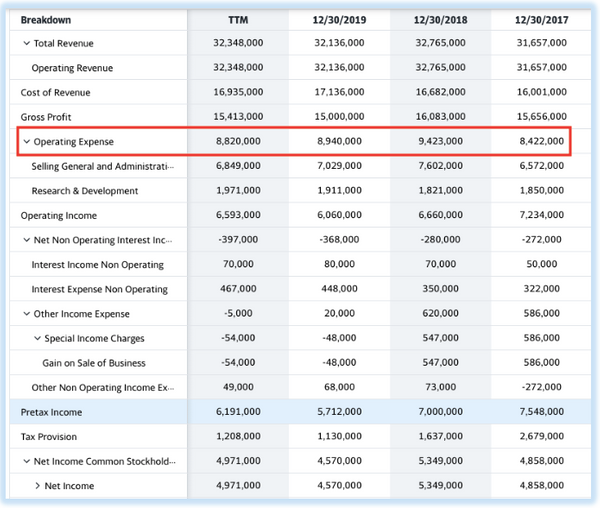The width and height of the screenshot is (600, 508).
Task: Click Research & Development row label
Action: click(x=85, y=191)
